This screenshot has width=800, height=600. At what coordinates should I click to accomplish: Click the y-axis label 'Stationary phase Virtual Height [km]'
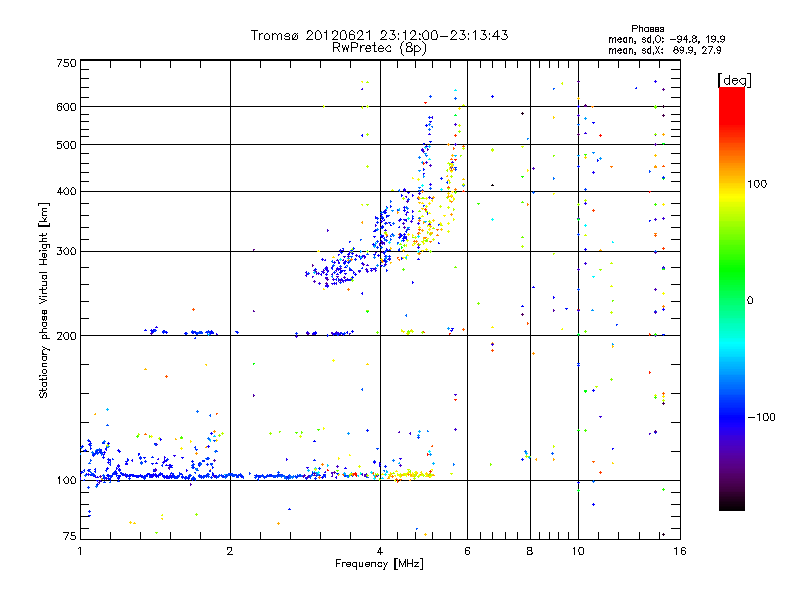[x=44, y=300]
